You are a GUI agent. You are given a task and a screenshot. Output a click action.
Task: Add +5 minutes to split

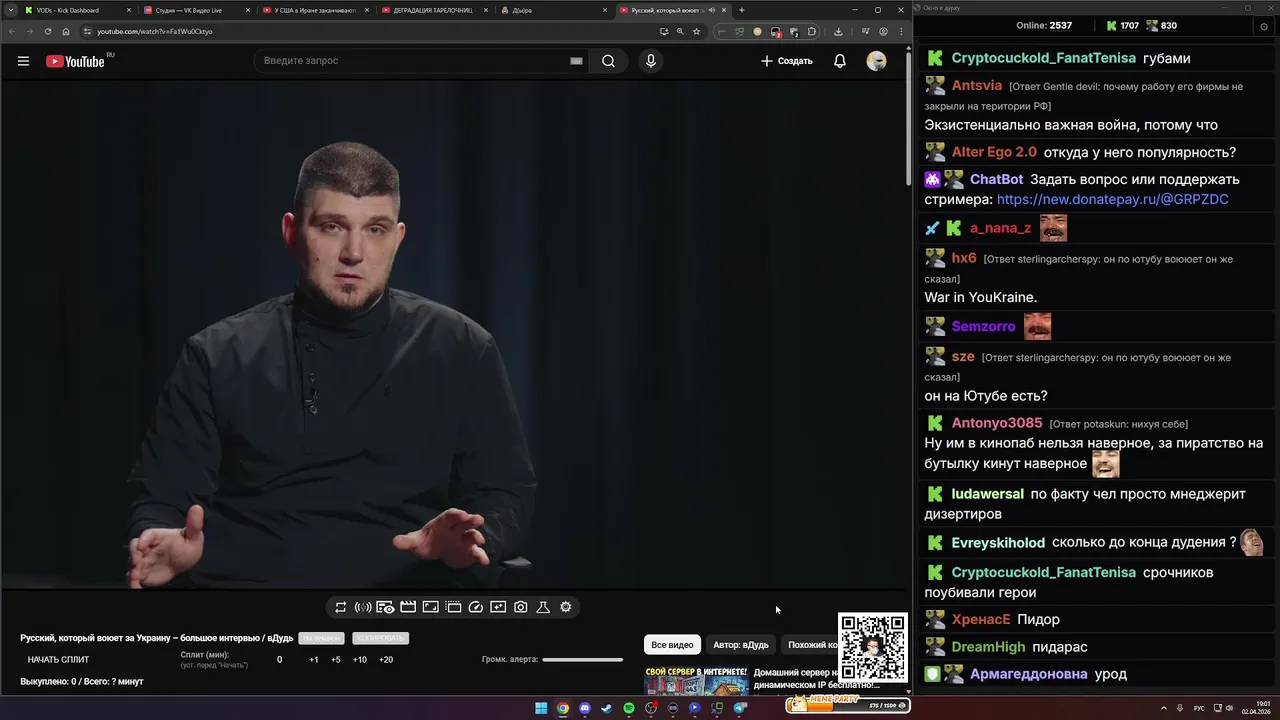pos(336,660)
